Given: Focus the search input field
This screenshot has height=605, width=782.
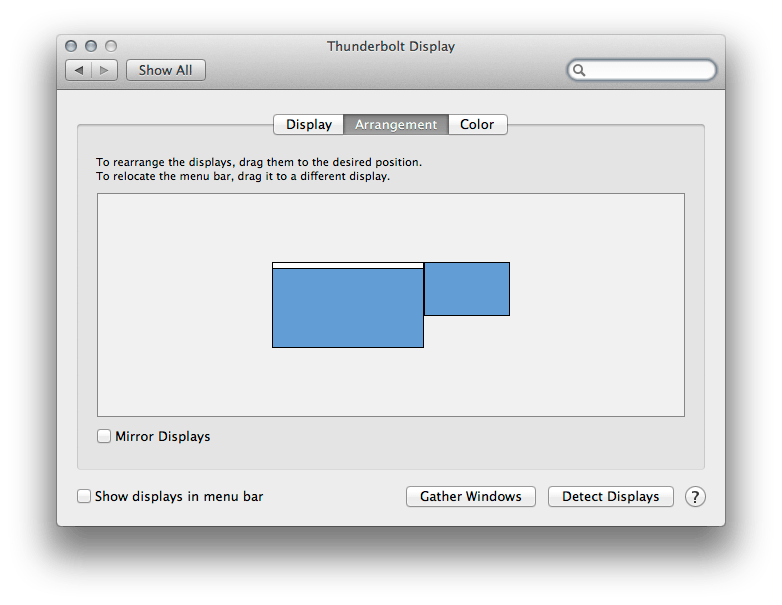Looking at the screenshot, I should coord(642,70).
